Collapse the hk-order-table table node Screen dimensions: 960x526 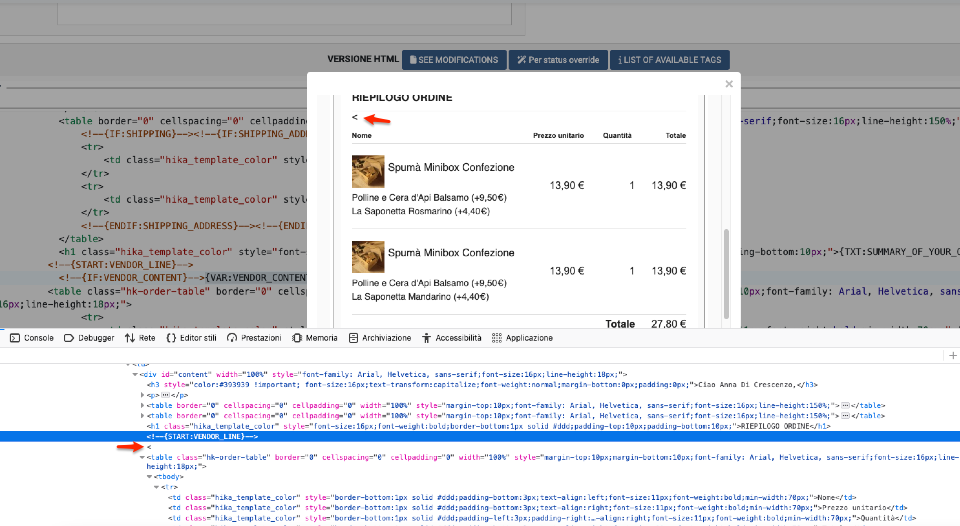click(143, 456)
